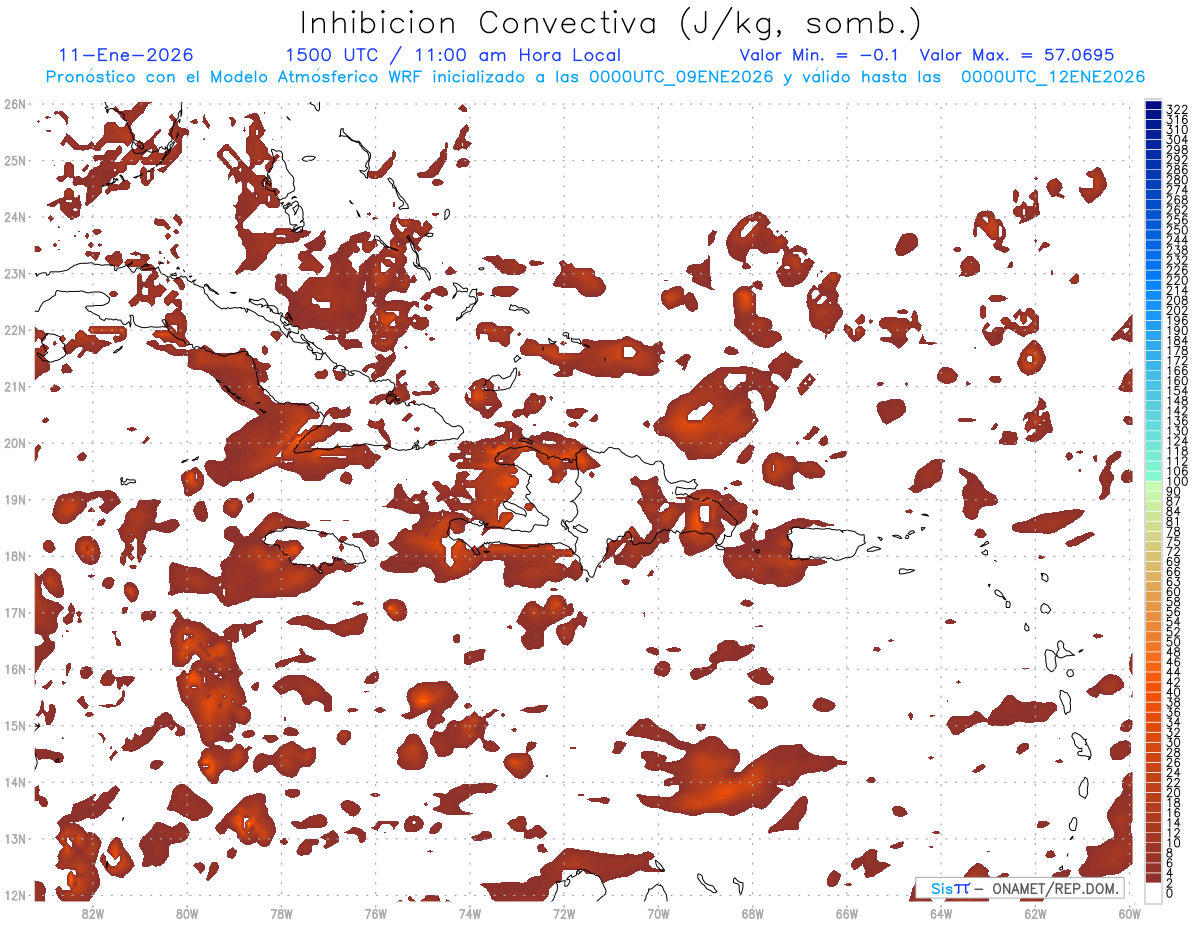Screen dimensions: 1200x927
Task: Click the '15N' latitude label
Action: pos(15,726)
